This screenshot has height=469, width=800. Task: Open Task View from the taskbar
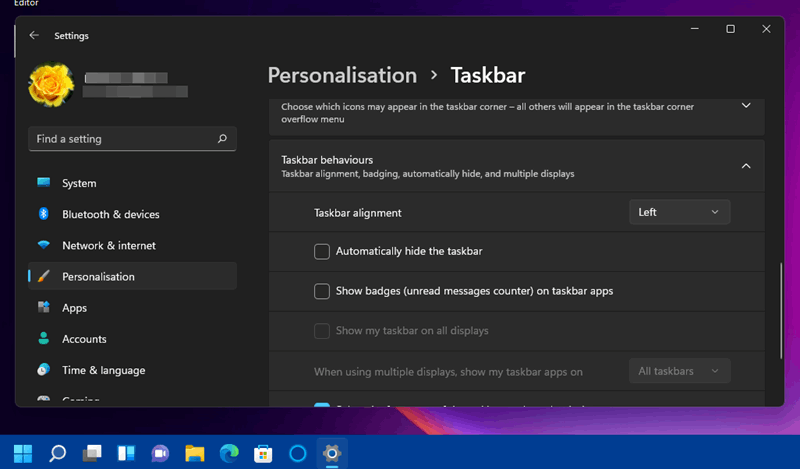(92, 453)
